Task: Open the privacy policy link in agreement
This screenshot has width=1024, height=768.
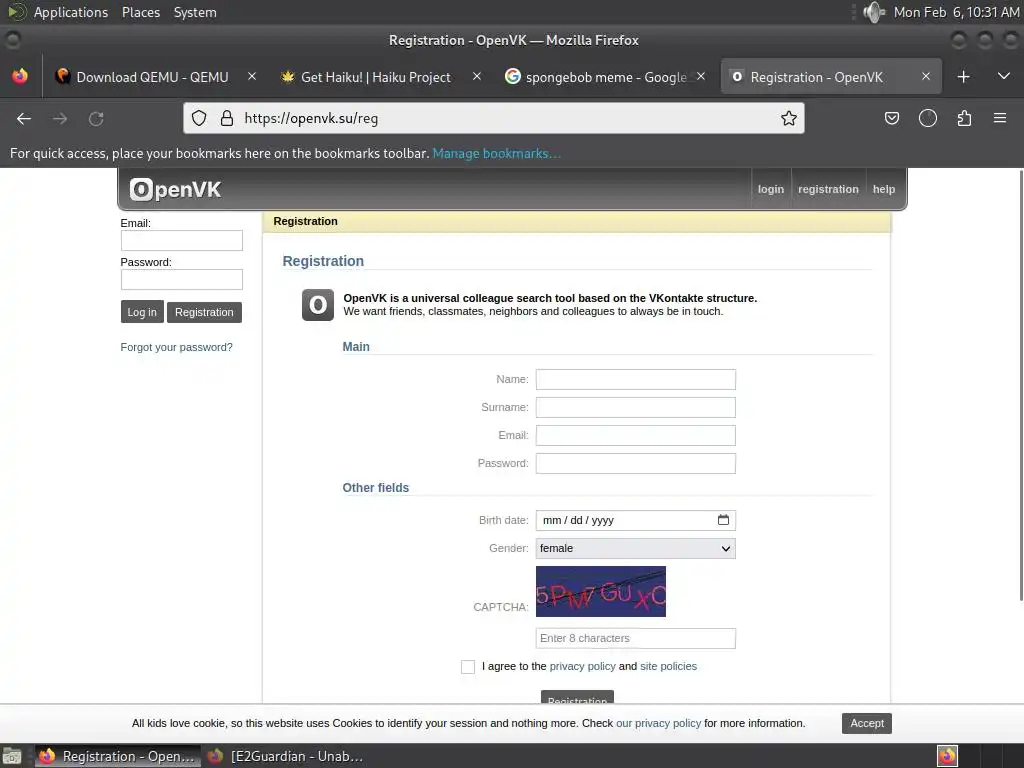Action: pyautogui.click(x=583, y=666)
